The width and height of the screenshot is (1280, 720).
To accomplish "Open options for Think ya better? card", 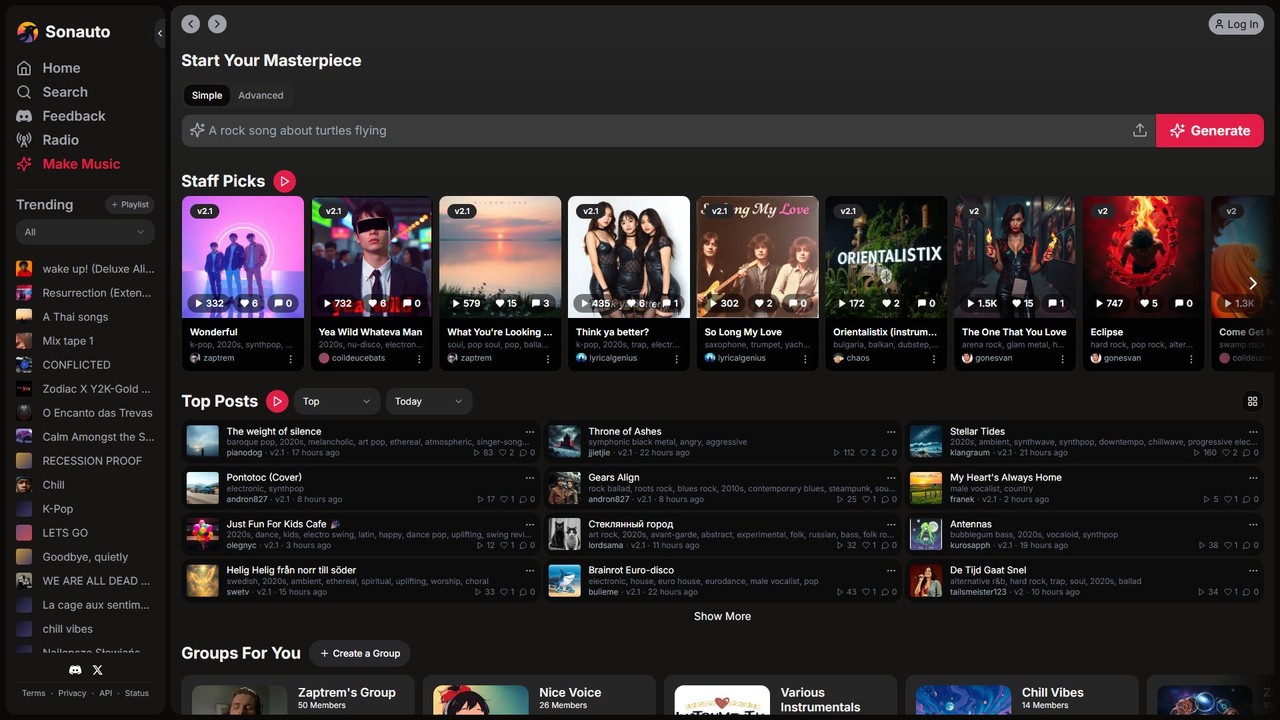I will (676, 358).
